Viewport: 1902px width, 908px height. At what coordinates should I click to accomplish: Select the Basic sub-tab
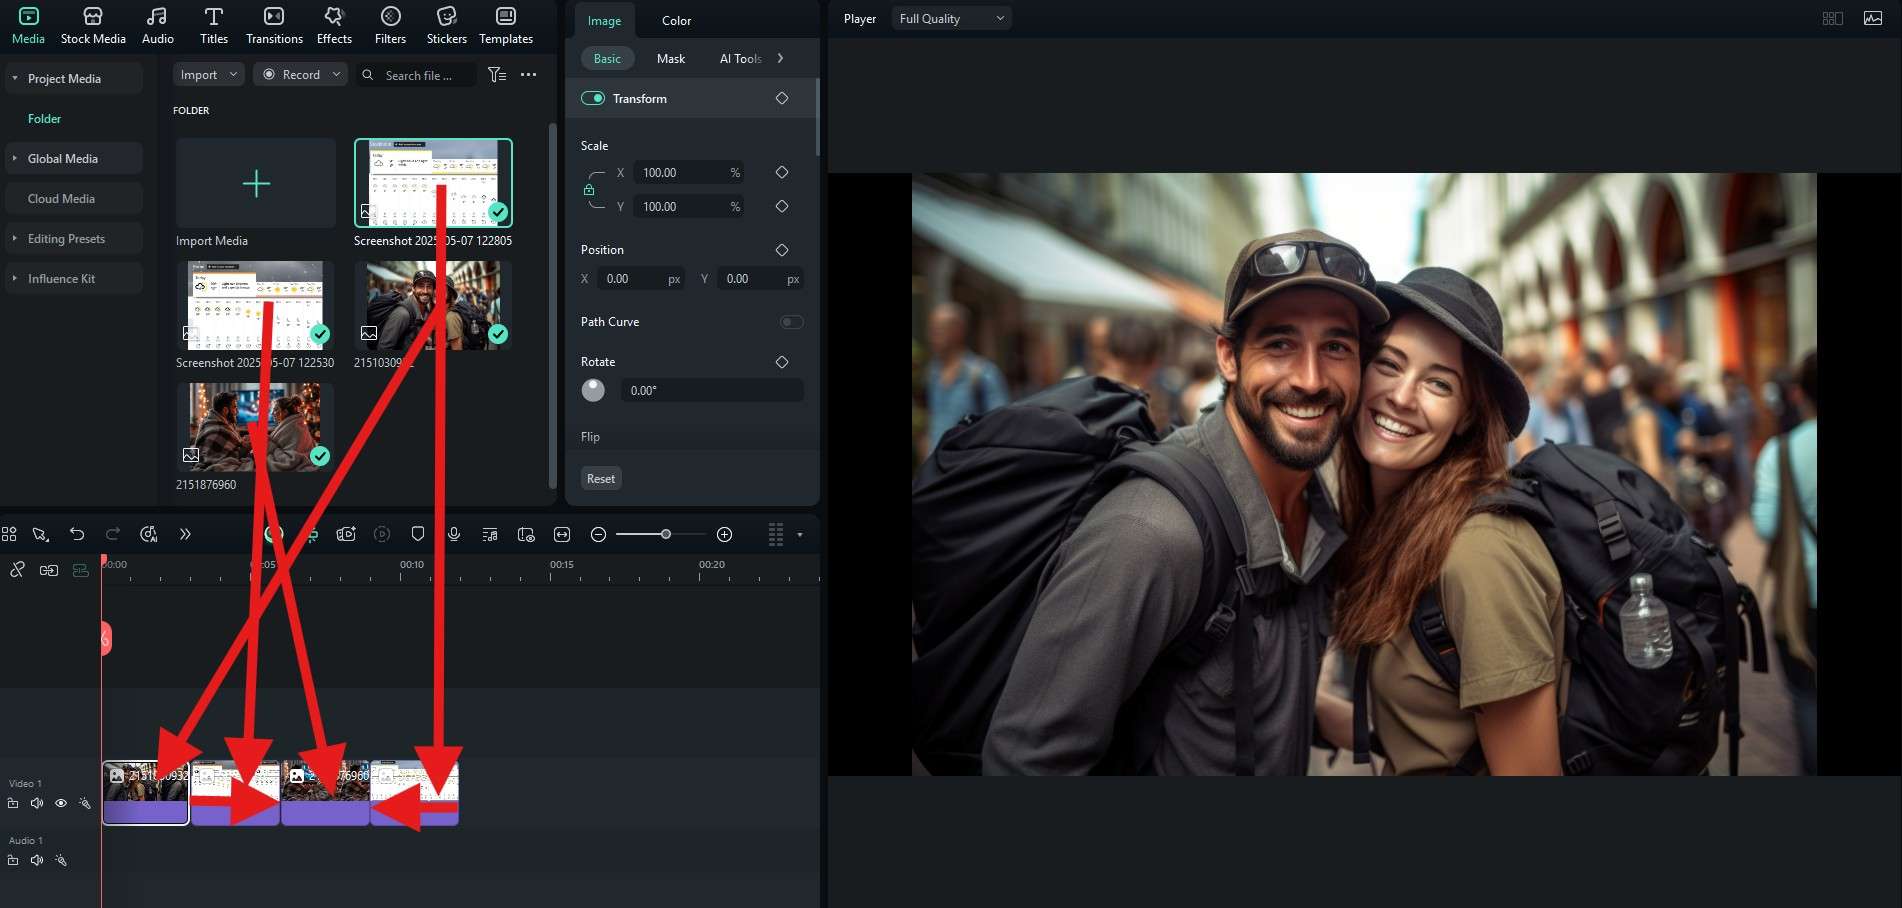(x=607, y=59)
